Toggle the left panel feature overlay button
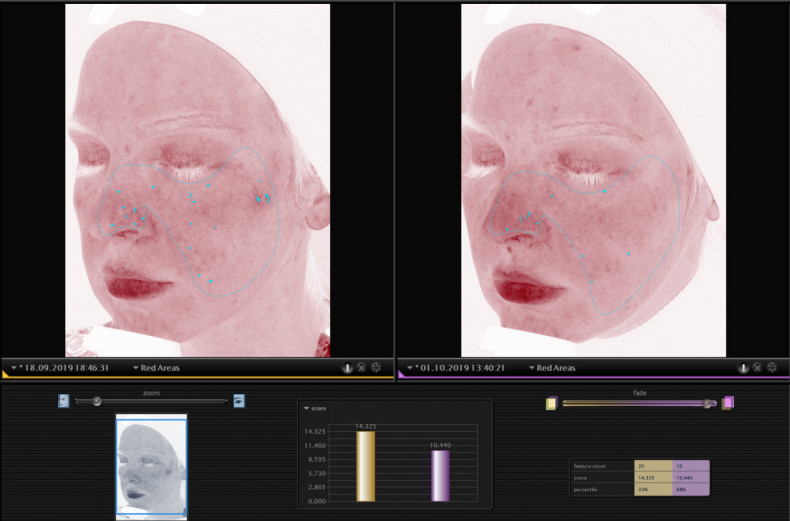 [x=347, y=368]
